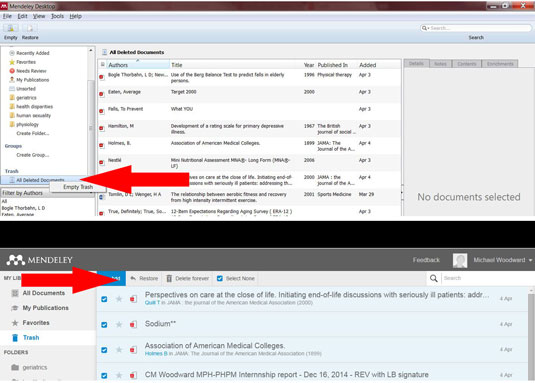This screenshot has height=383, width=535.
Task: Open the Tools menu
Action: tap(57, 16)
